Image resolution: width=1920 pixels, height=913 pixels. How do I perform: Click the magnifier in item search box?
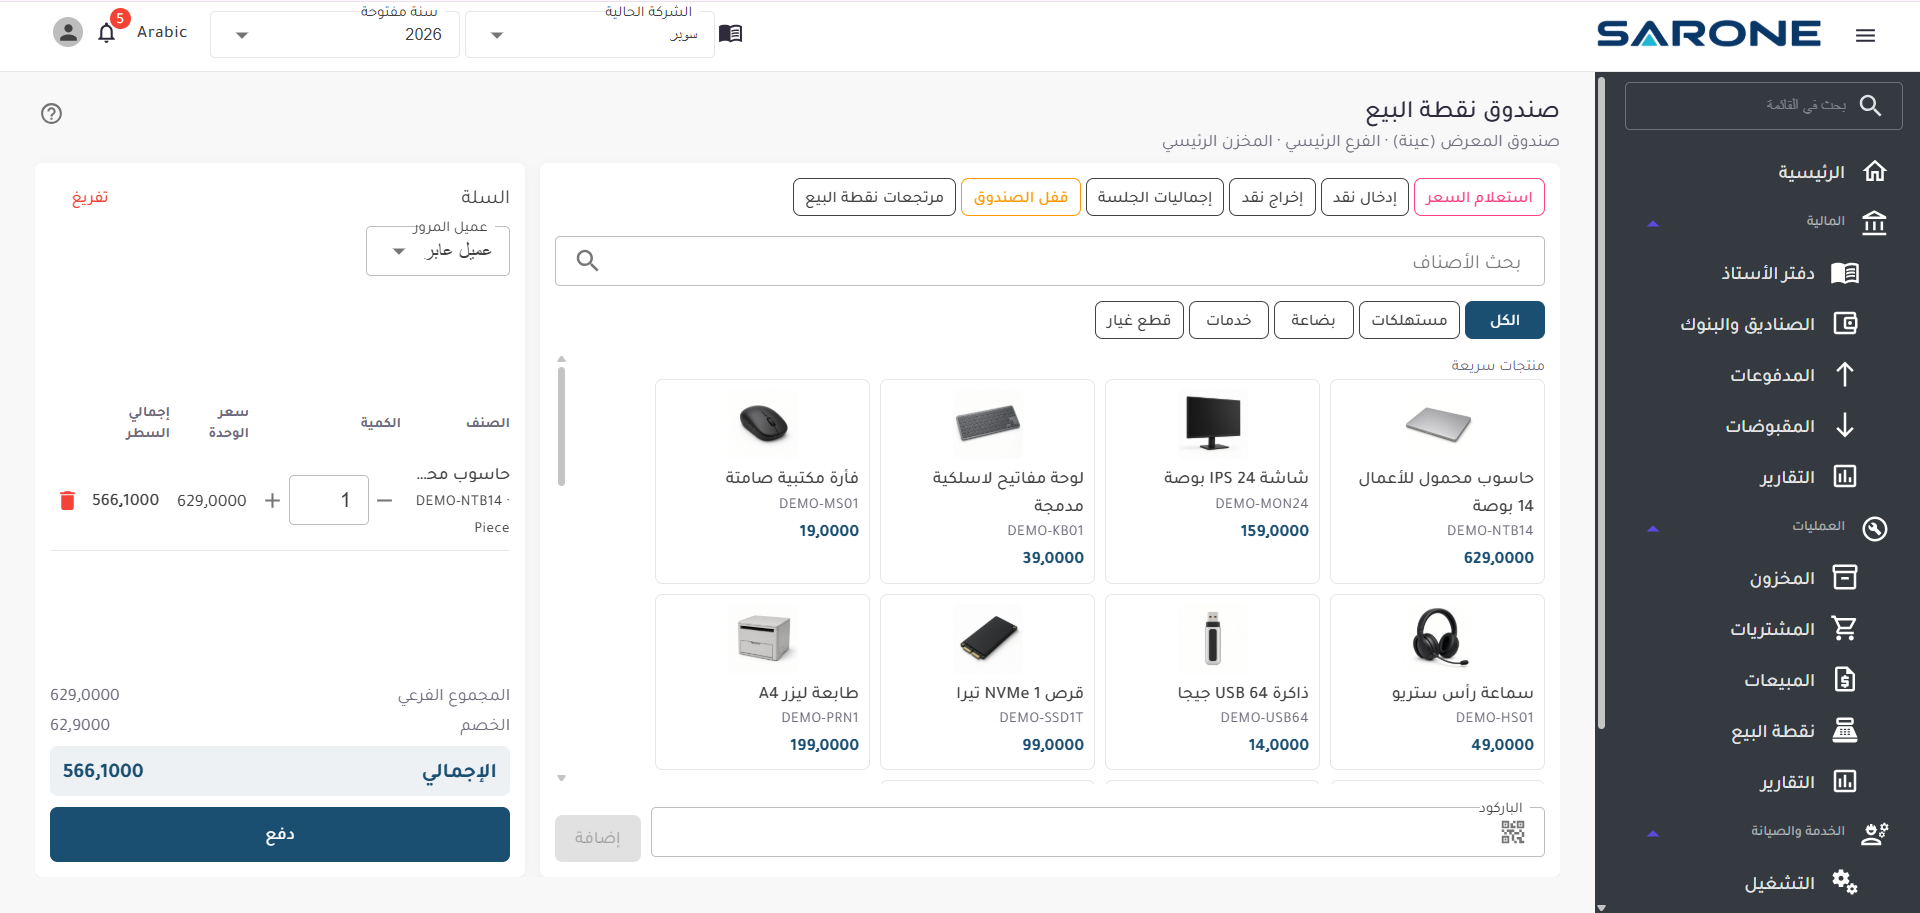588,261
